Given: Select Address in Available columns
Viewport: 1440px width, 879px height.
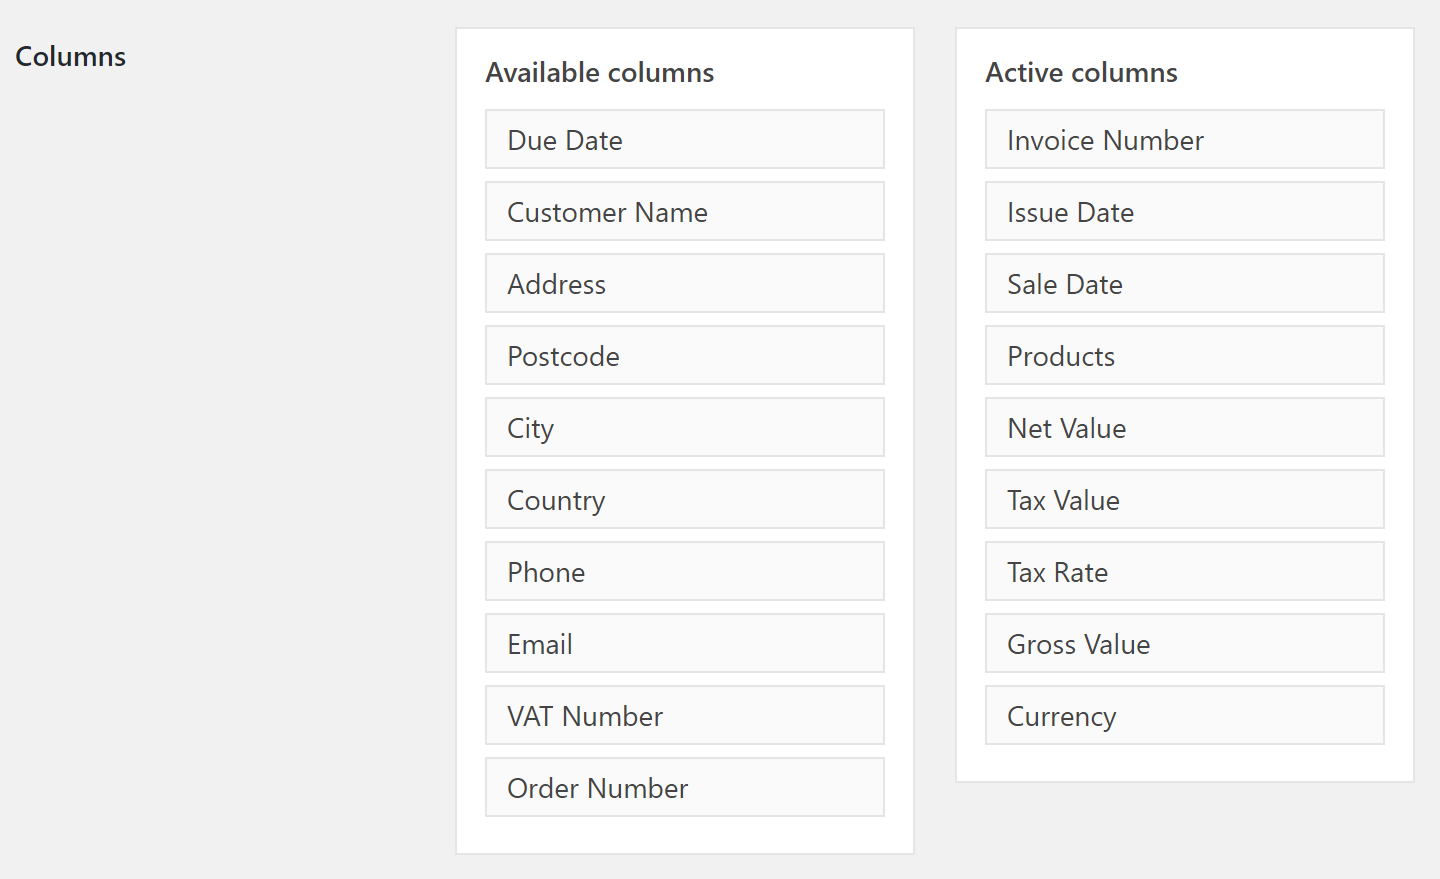Looking at the screenshot, I should pos(684,284).
